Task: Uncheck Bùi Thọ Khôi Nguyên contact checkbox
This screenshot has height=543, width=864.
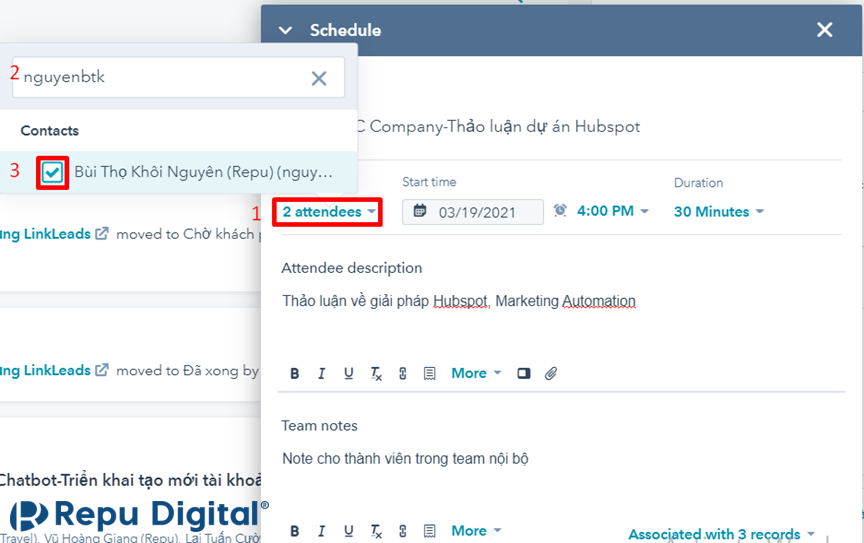Action: (x=52, y=173)
